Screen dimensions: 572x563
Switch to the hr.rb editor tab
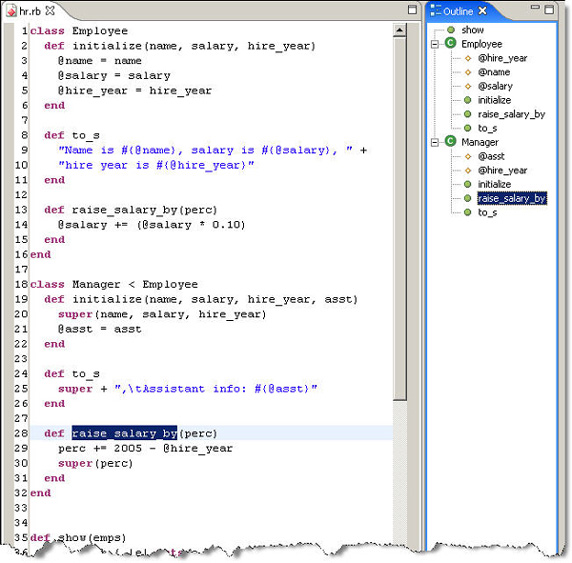(x=30, y=11)
